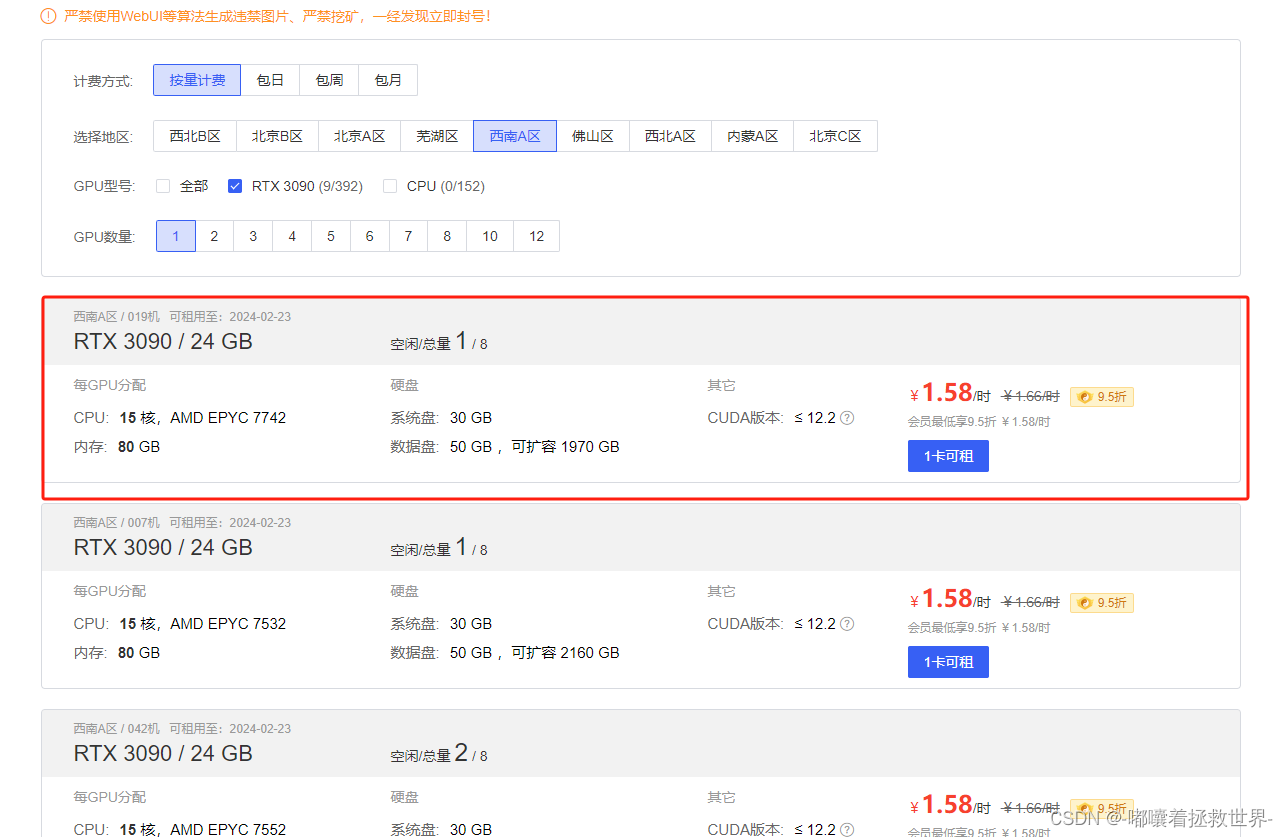Switch billing to 包周
1288x837 pixels.
[329, 80]
